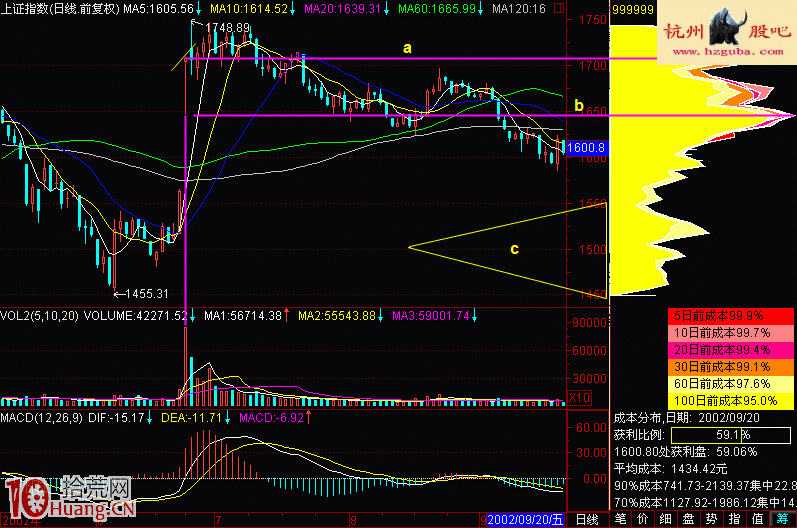This screenshot has width=797, height=528.
Task: Click the MA3:59001.74 volume average label
Action: pos(431,316)
